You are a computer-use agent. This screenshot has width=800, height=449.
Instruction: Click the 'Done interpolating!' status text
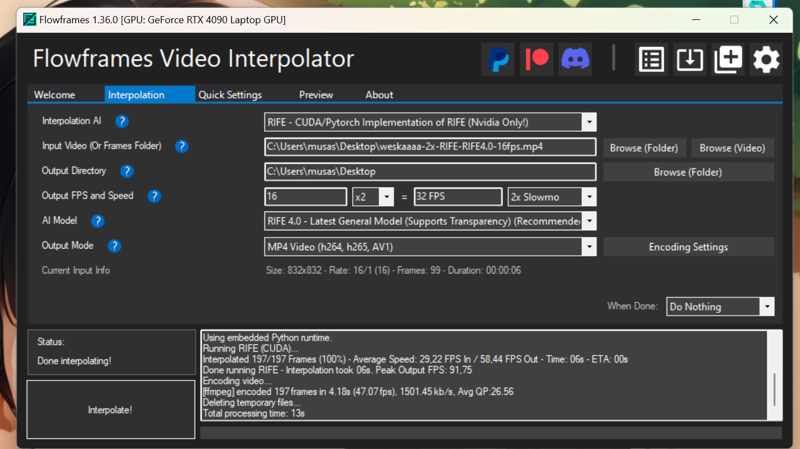point(74,361)
